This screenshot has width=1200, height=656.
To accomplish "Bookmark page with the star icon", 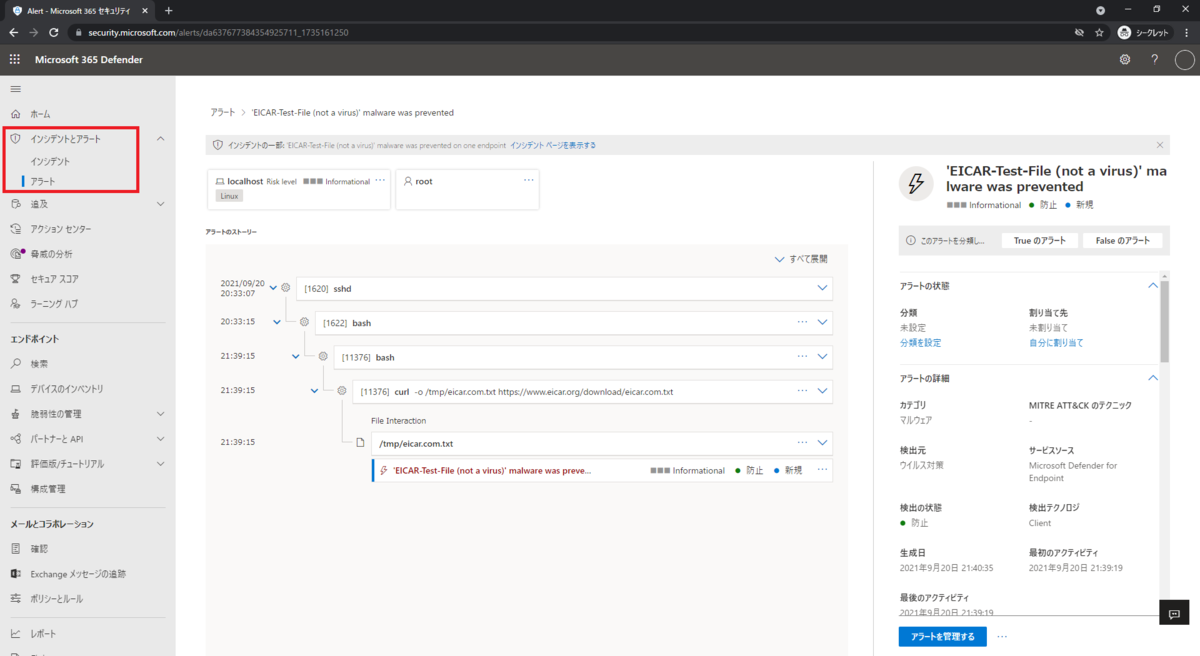I will pyautogui.click(x=1099, y=32).
